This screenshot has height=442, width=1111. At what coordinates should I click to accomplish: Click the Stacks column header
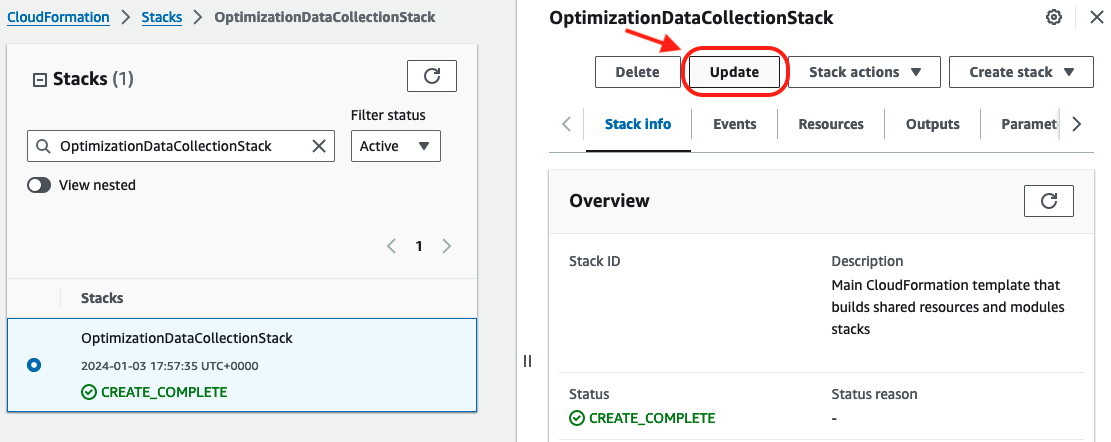pyautogui.click(x=102, y=298)
